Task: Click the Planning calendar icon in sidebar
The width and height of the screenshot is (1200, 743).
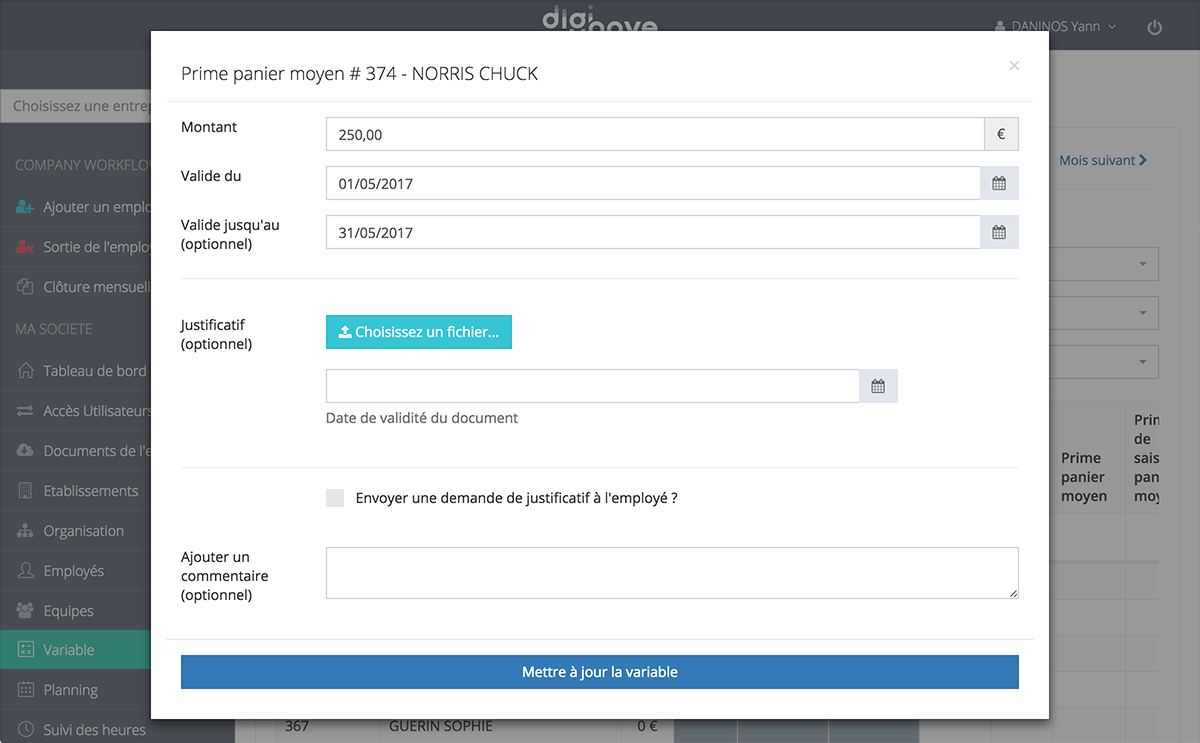Action: pos(26,690)
